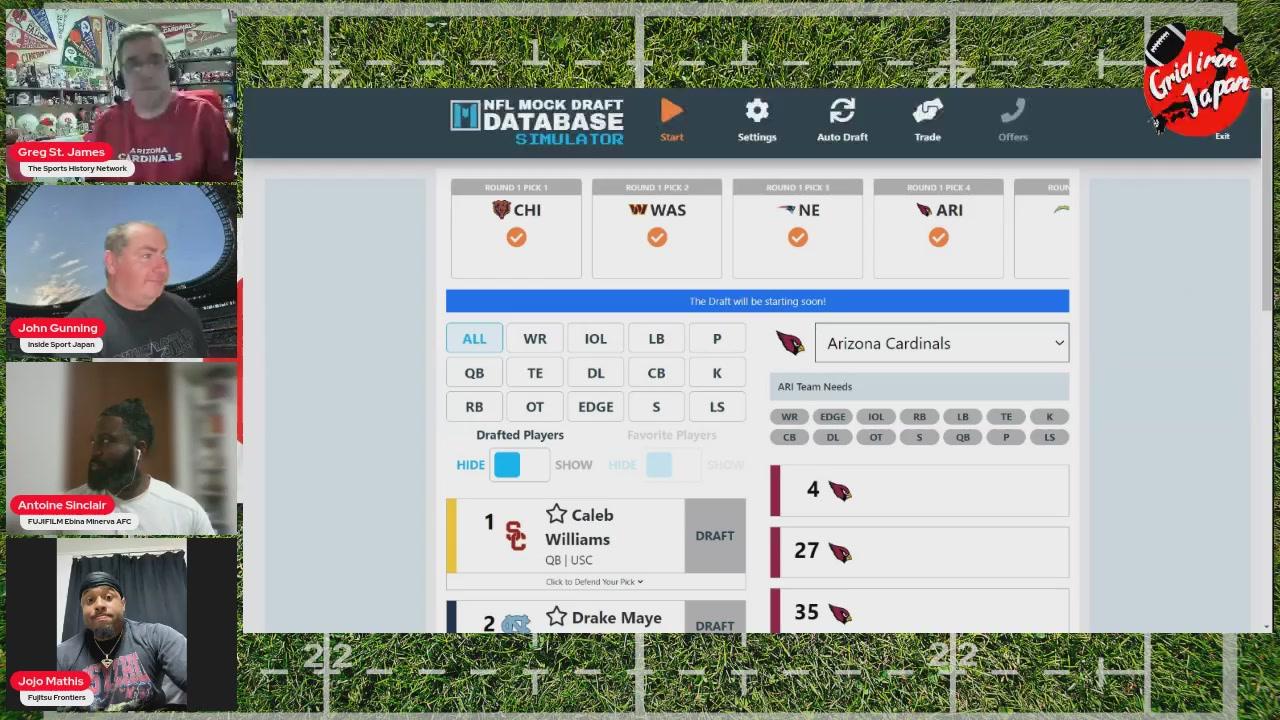Toggle the WAS pick checkmark
Viewport: 1280px width, 720px height.
pyautogui.click(x=657, y=237)
